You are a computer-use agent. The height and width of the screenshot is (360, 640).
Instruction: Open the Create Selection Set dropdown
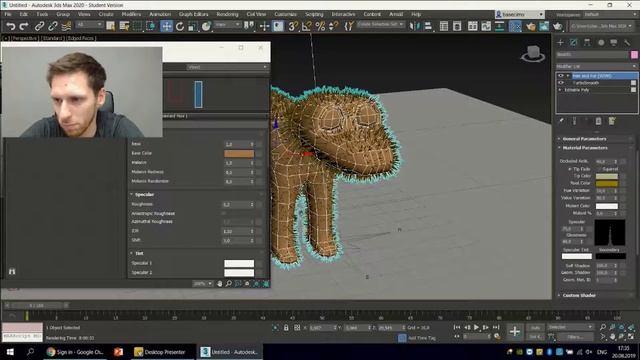(381, 25)
